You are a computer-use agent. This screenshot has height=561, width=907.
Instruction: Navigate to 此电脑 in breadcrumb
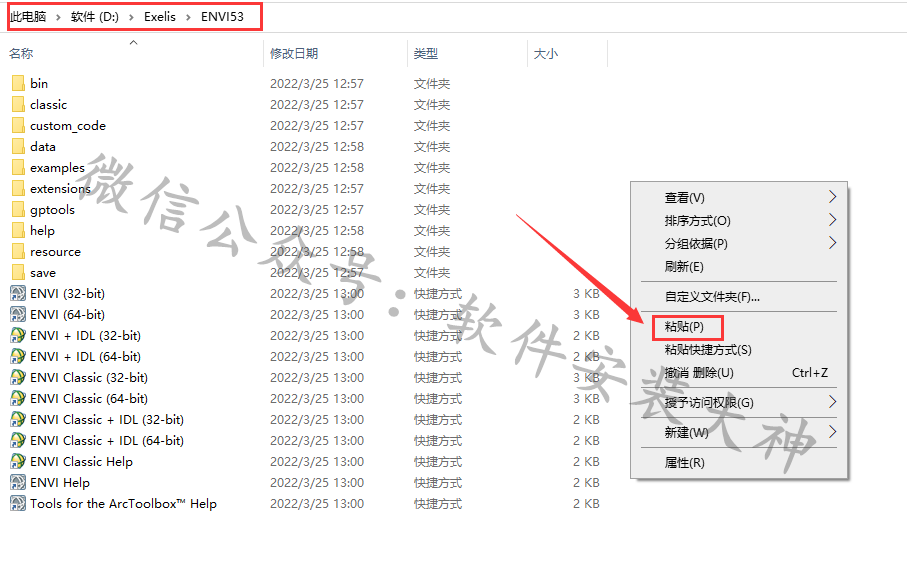coord(28,17)
